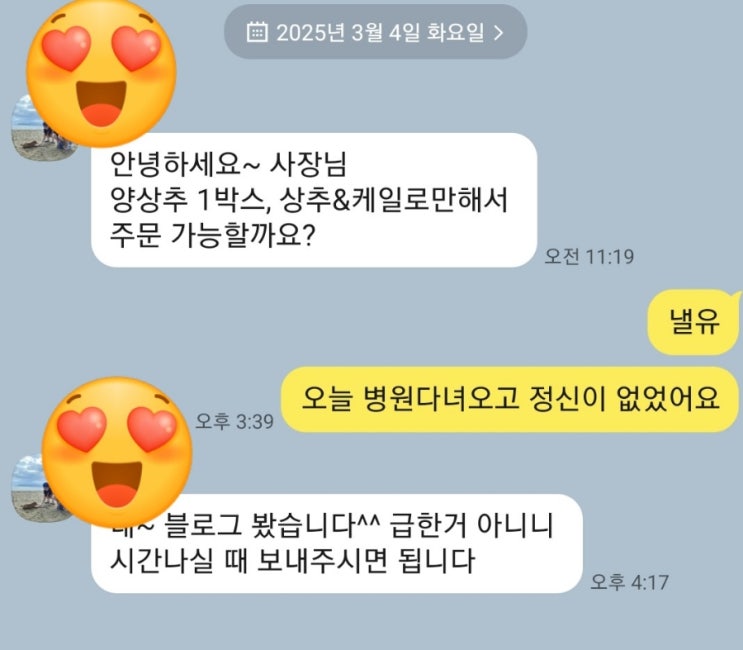The height and width of the screenshot is (650, 743).
Task: Expand the date chevron arrow
Action: (x=498, y=33)
